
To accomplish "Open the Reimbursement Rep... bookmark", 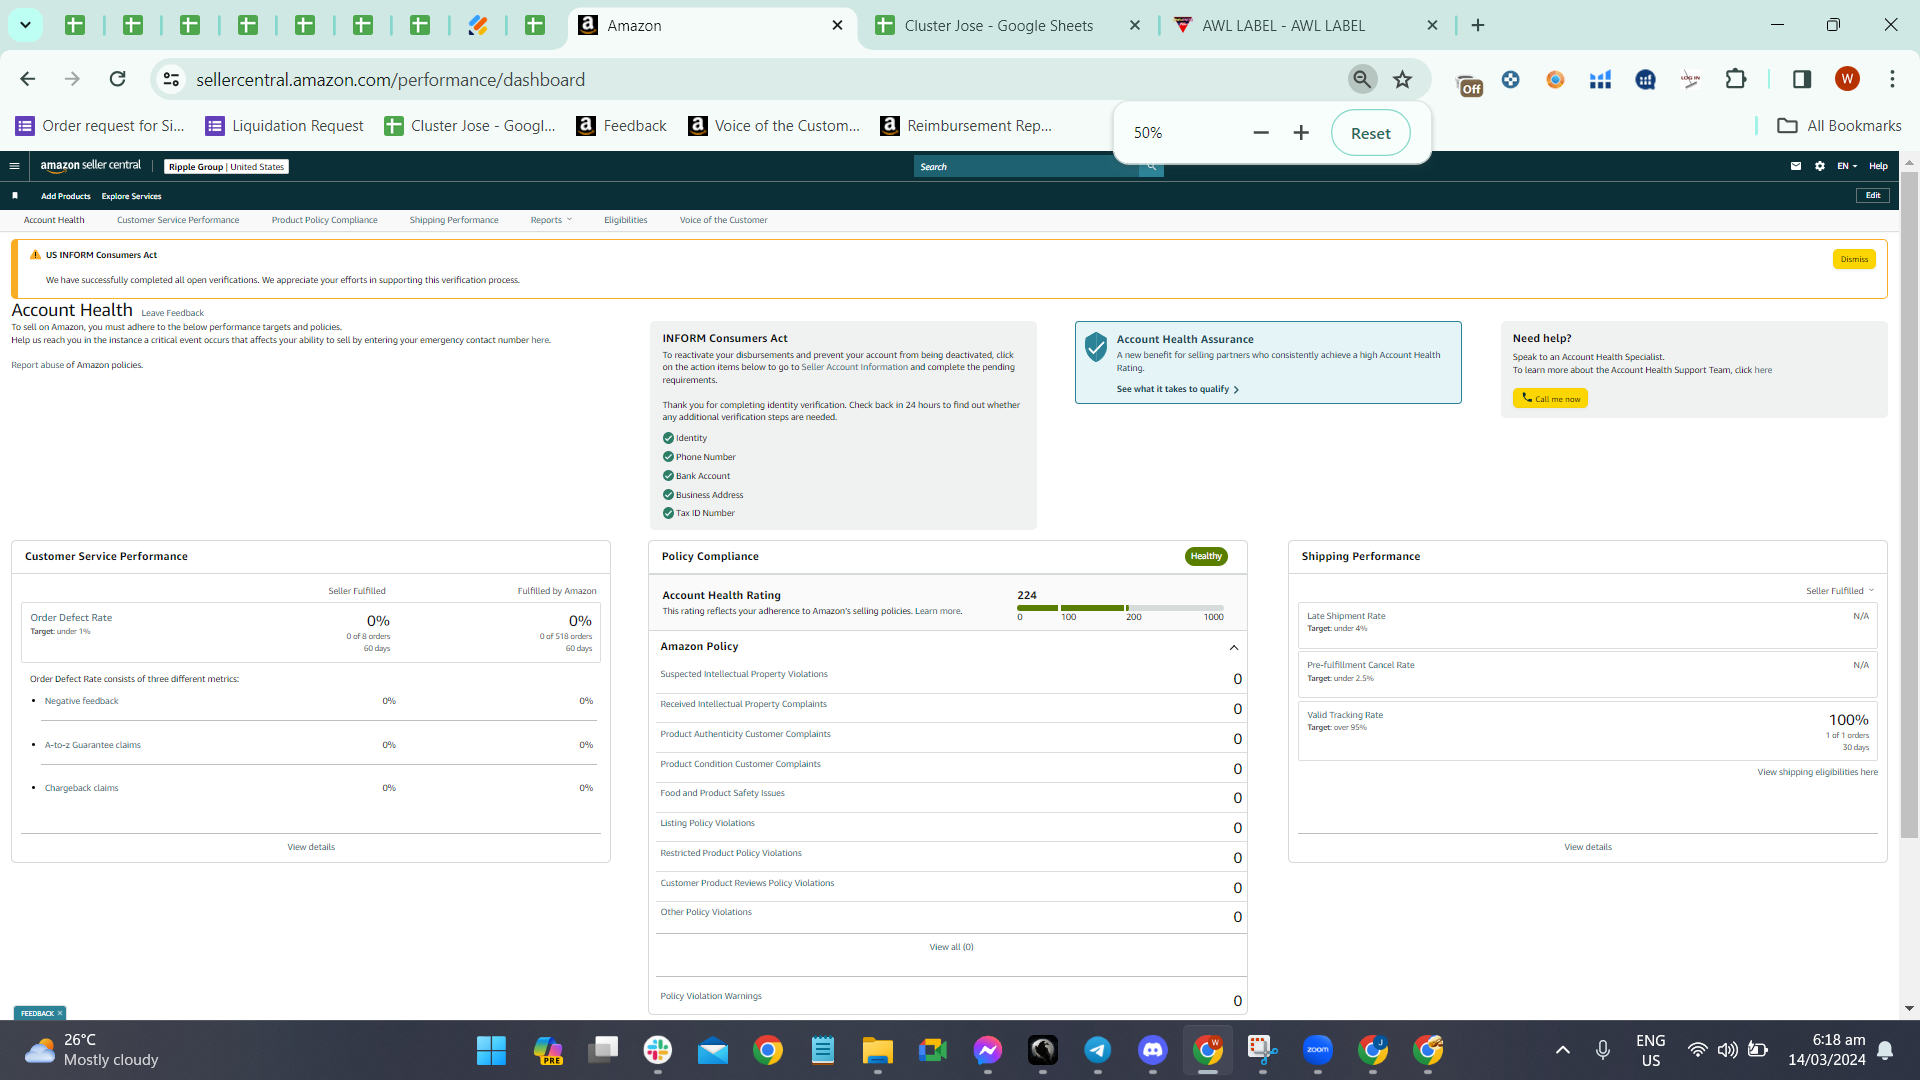I will pyautogui.click(x=966, y=125).
